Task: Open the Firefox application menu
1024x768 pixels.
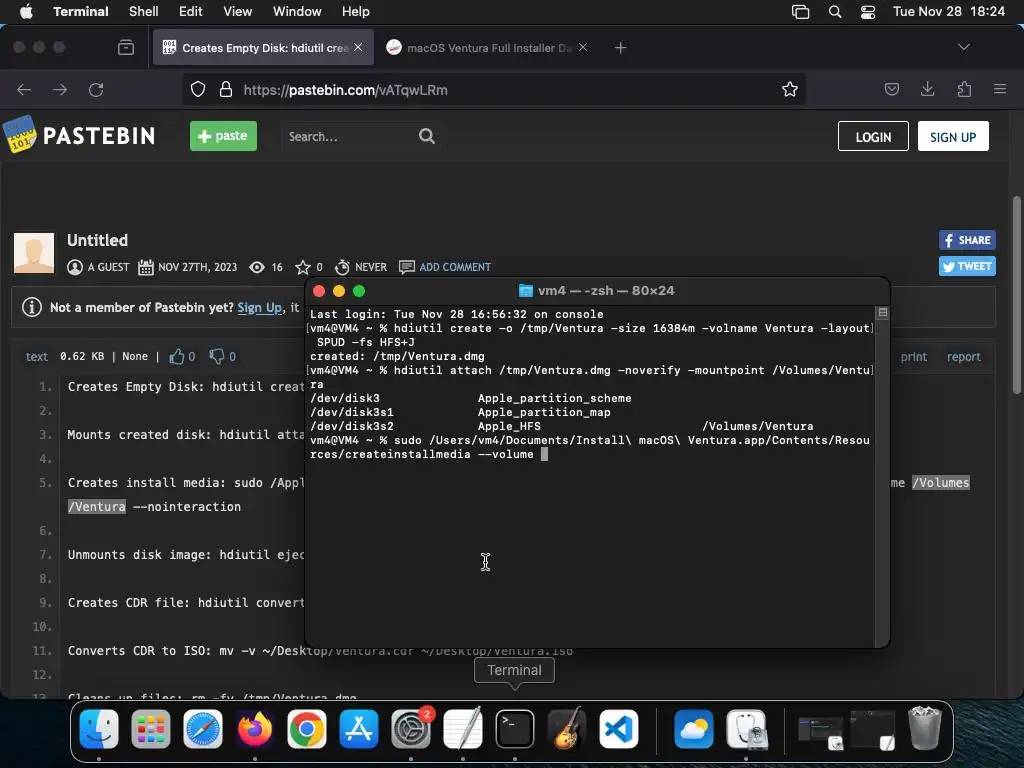Action: pyautogui.click(x=1000, y=89)
